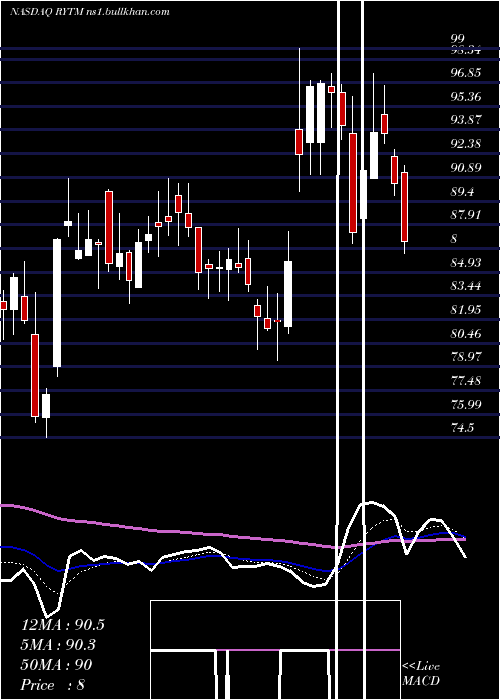The width and height of the screenshot is (500, 700).
Task: Click the 77.48 price axis label
Action: coord(466,381)
